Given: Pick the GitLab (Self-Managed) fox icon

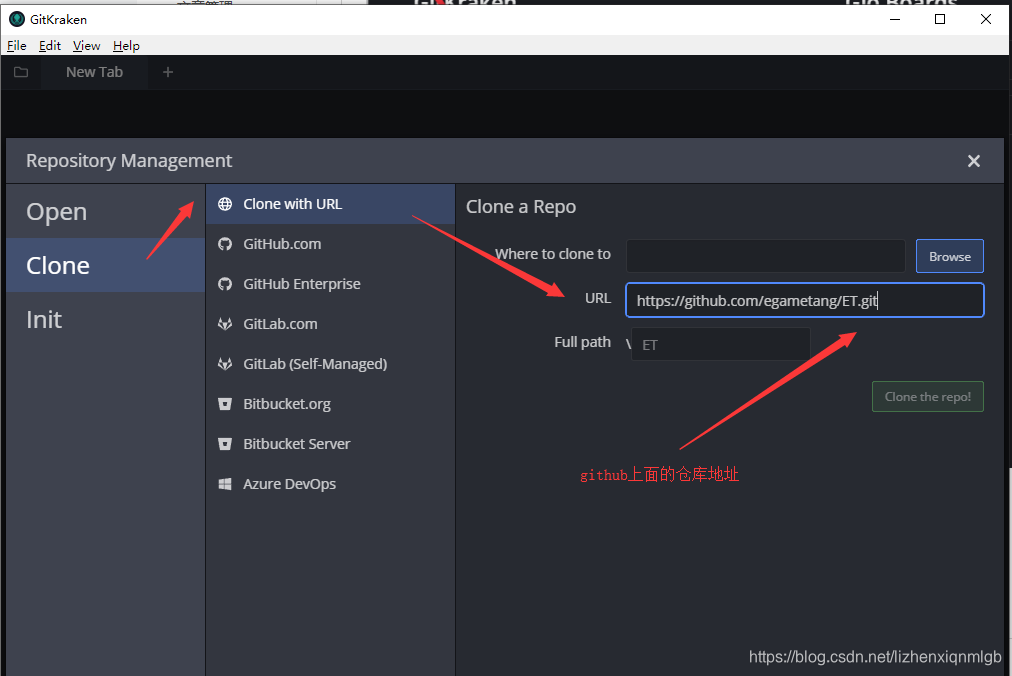Looking at the screenshot, I should (225, 364).
